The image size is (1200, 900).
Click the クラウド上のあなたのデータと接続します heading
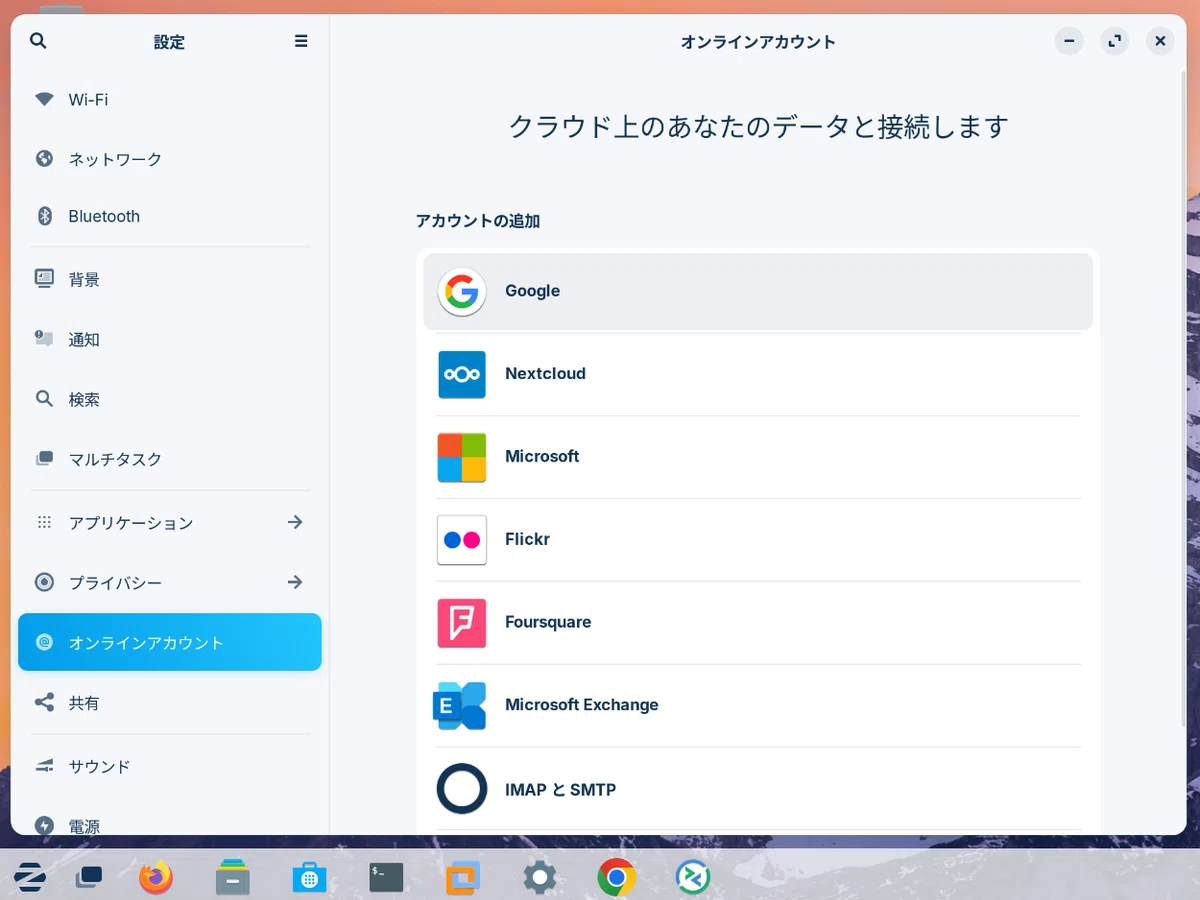758,127
